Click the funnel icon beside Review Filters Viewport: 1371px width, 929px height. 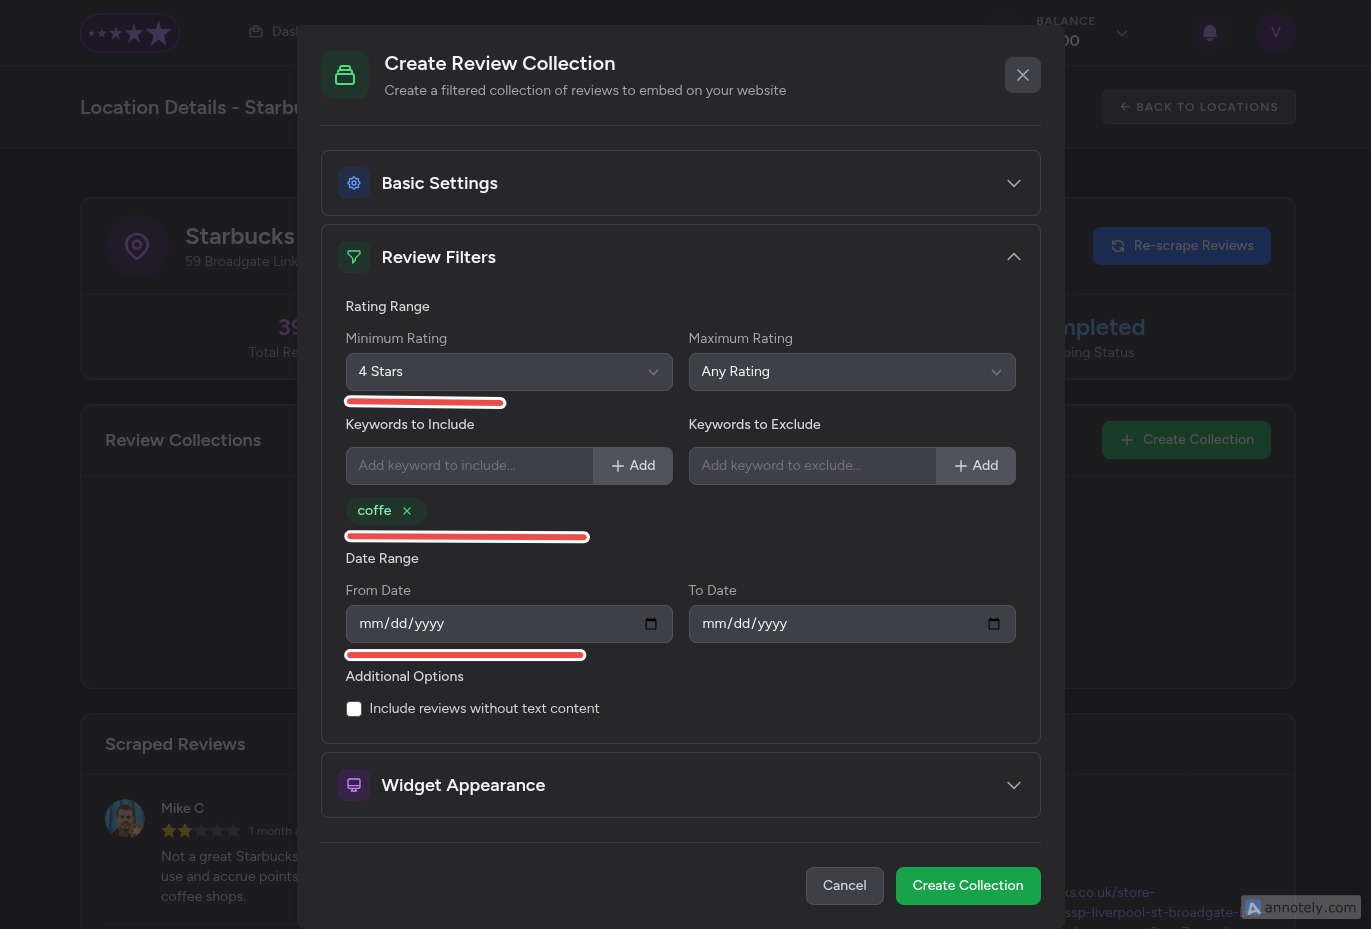(354, 257)
